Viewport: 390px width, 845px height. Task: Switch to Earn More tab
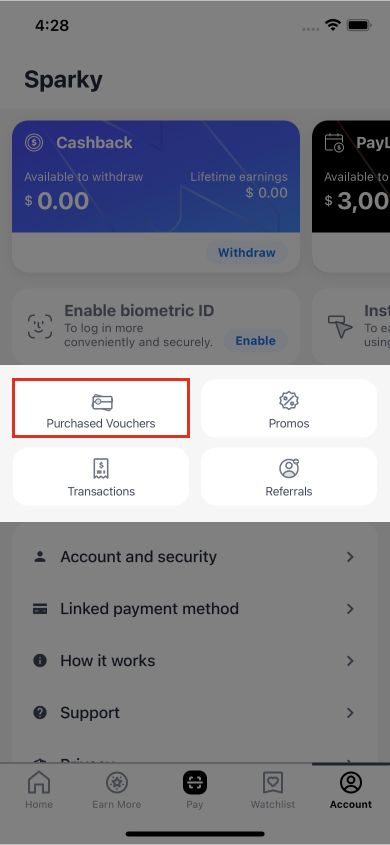coord(116,789)
